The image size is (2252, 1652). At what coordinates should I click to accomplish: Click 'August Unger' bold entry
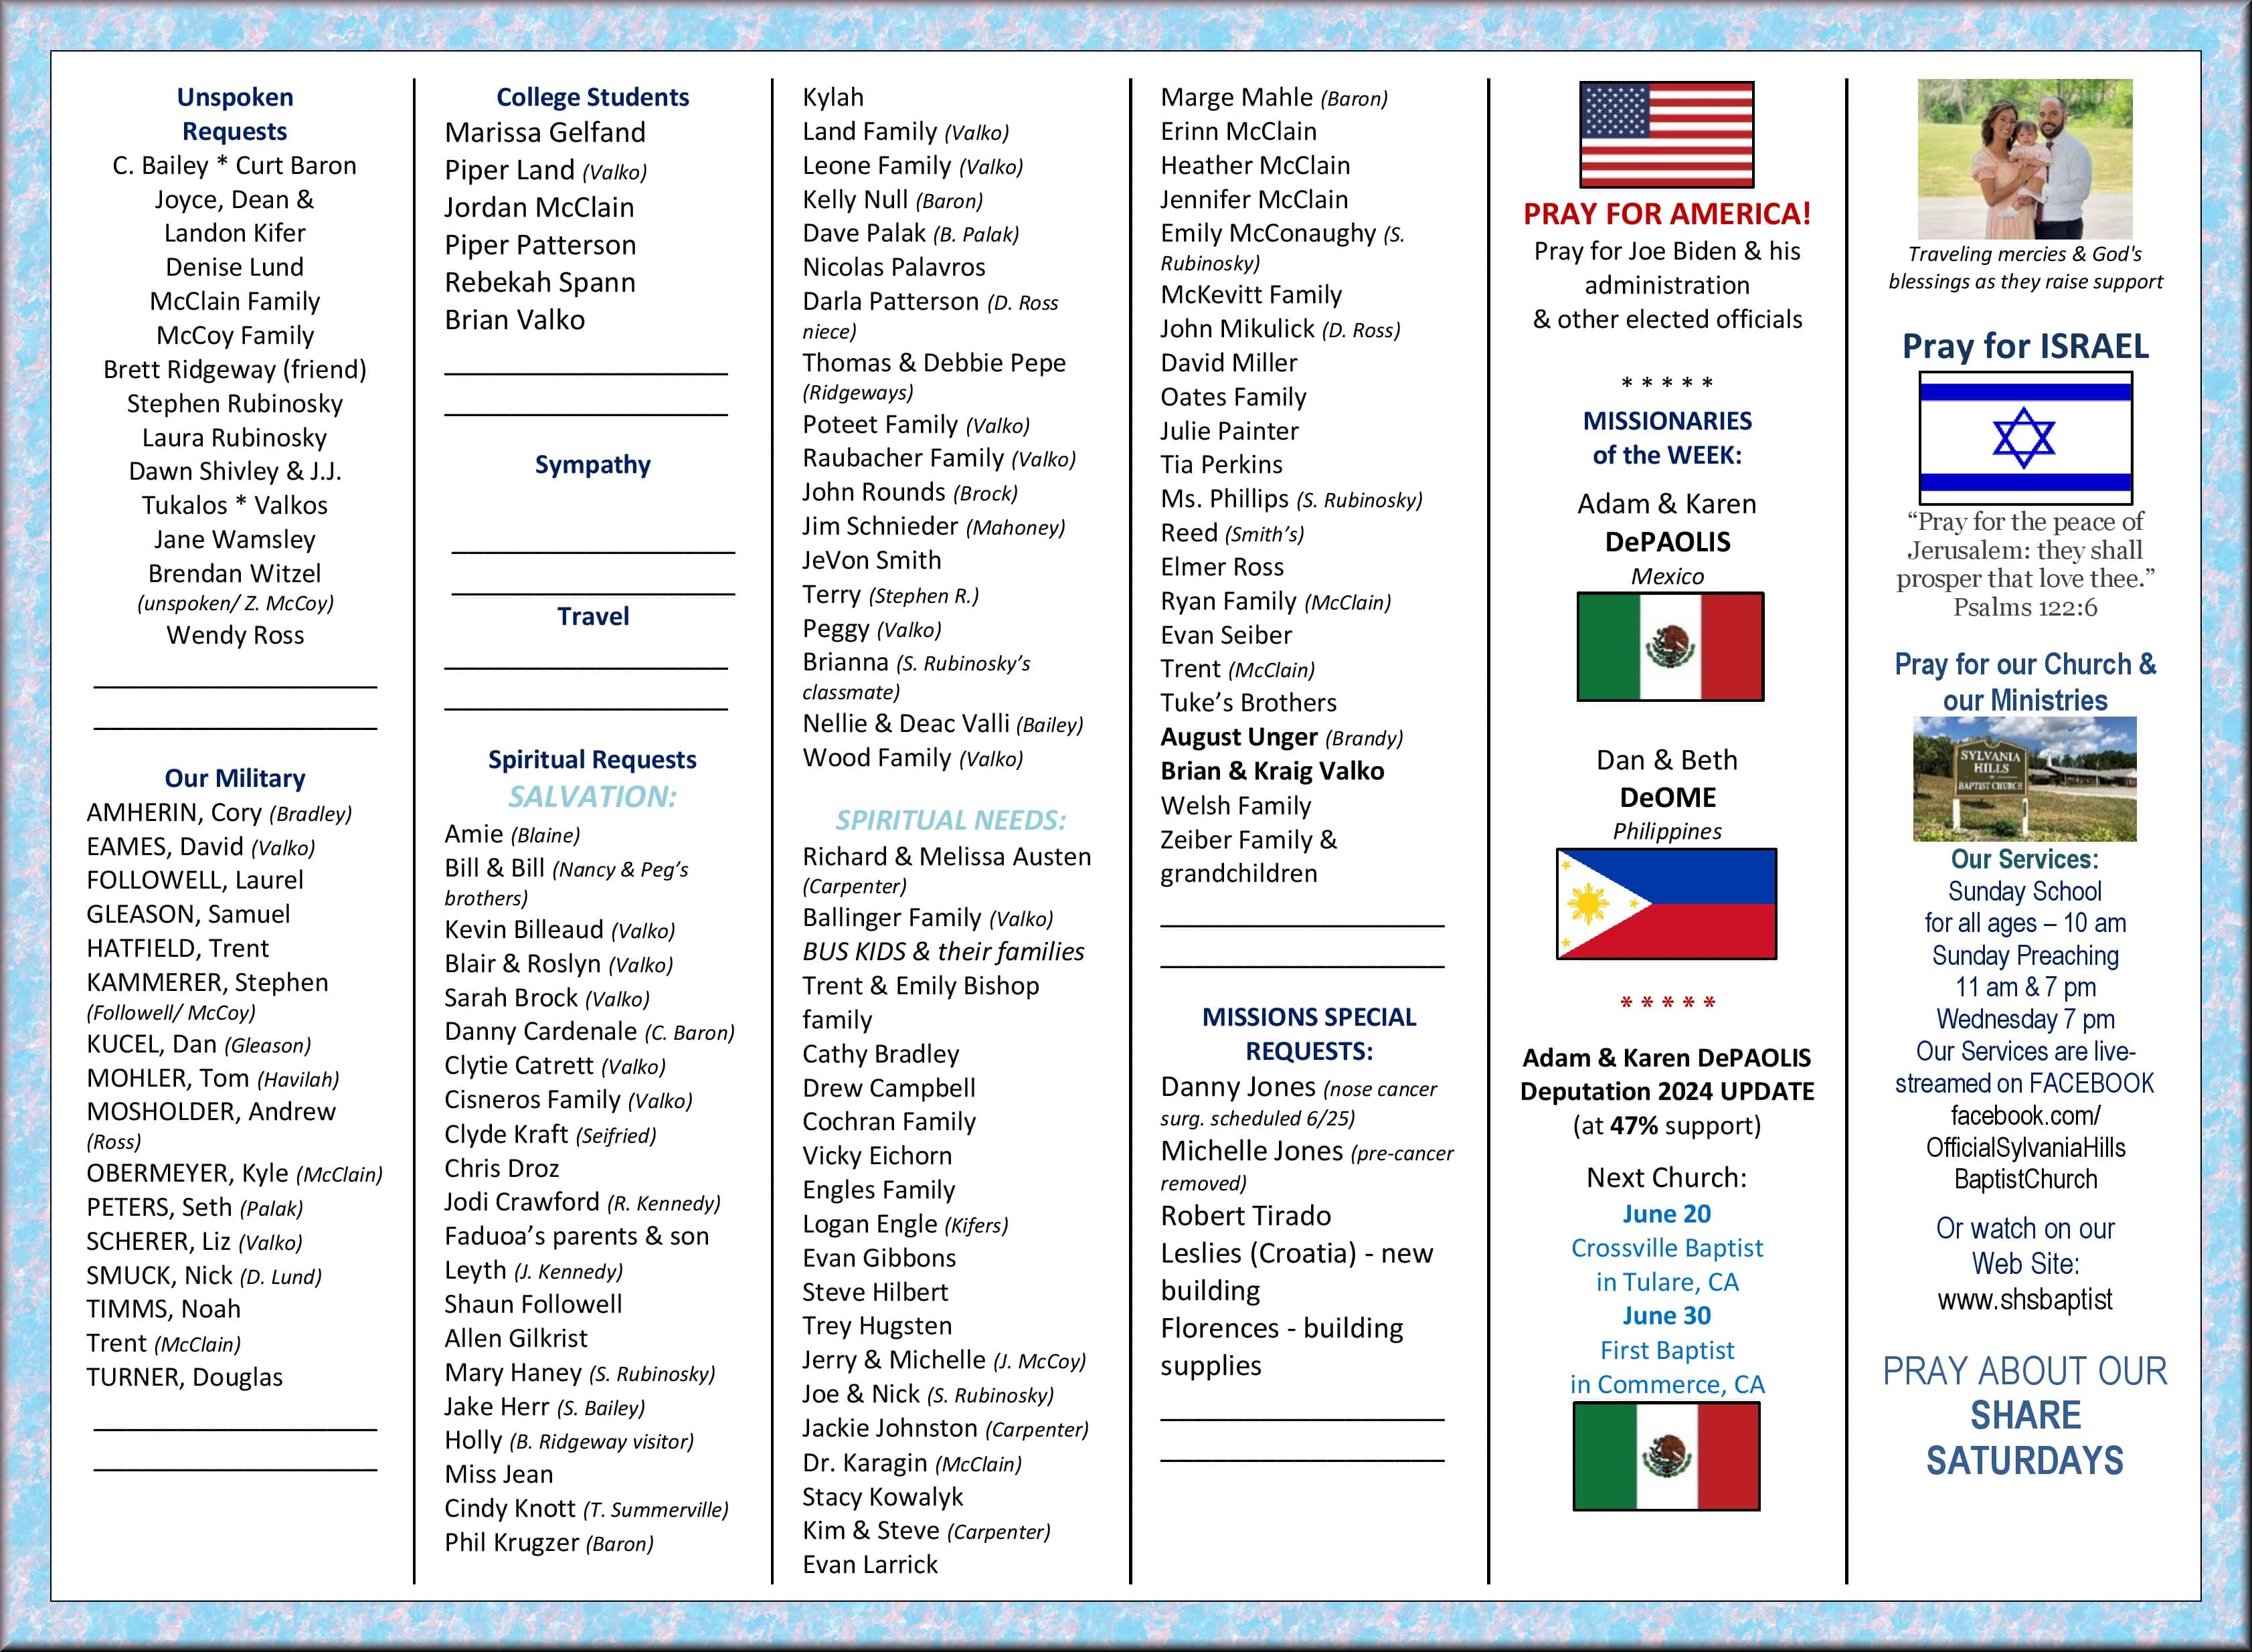click(x=1239, y=737)
